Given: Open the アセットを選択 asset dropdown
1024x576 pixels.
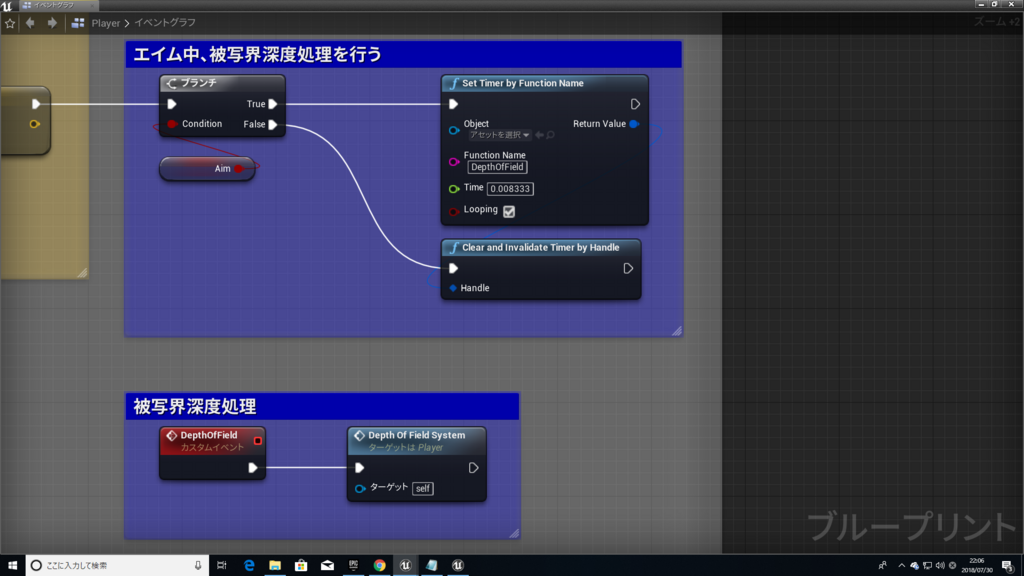Looking at the screenshot, I should [x=498, y=136].
